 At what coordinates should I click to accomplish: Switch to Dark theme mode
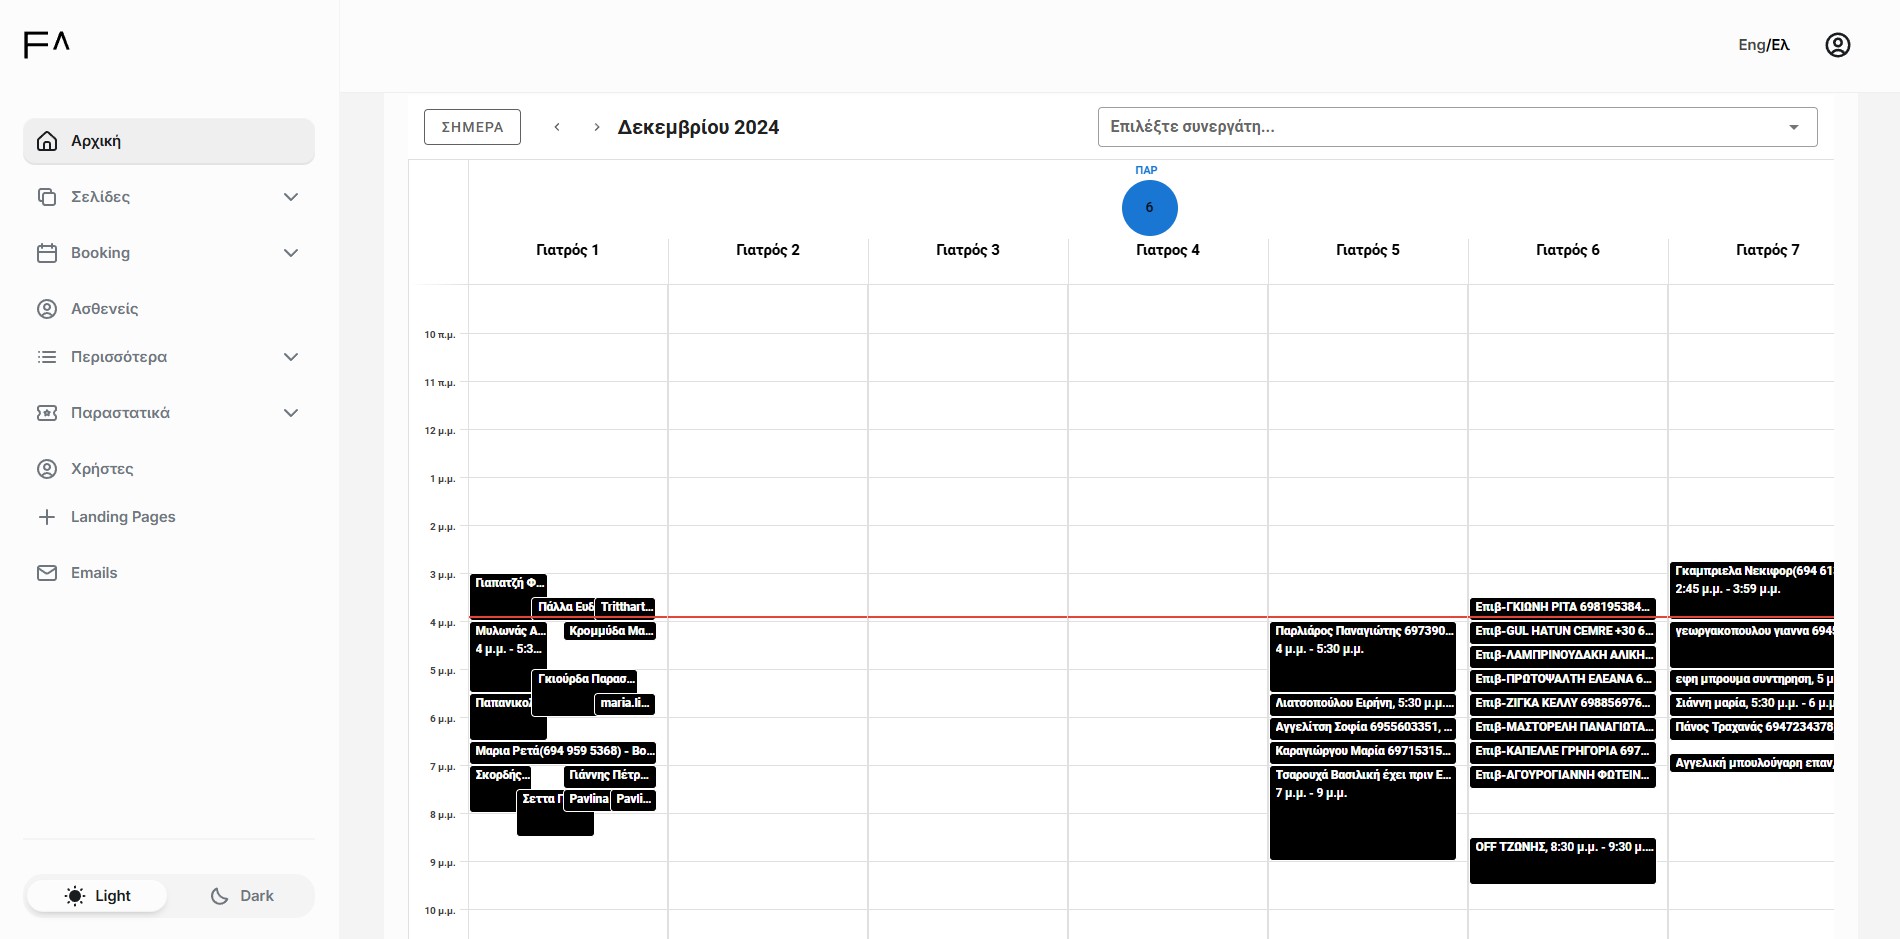(242, 896)
